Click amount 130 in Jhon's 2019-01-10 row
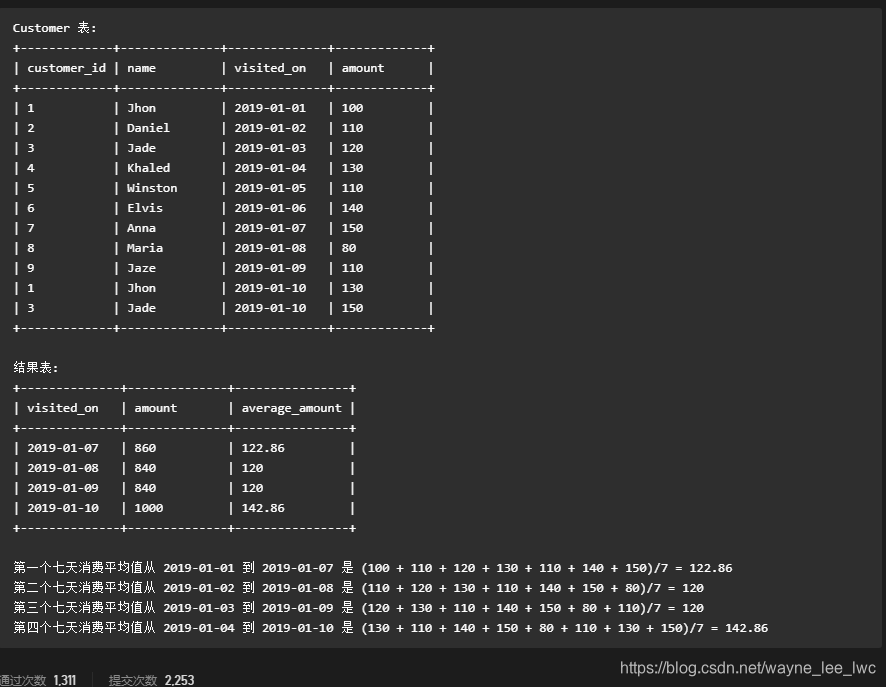This screenshot has width=886, height=687. pos(352,288)
